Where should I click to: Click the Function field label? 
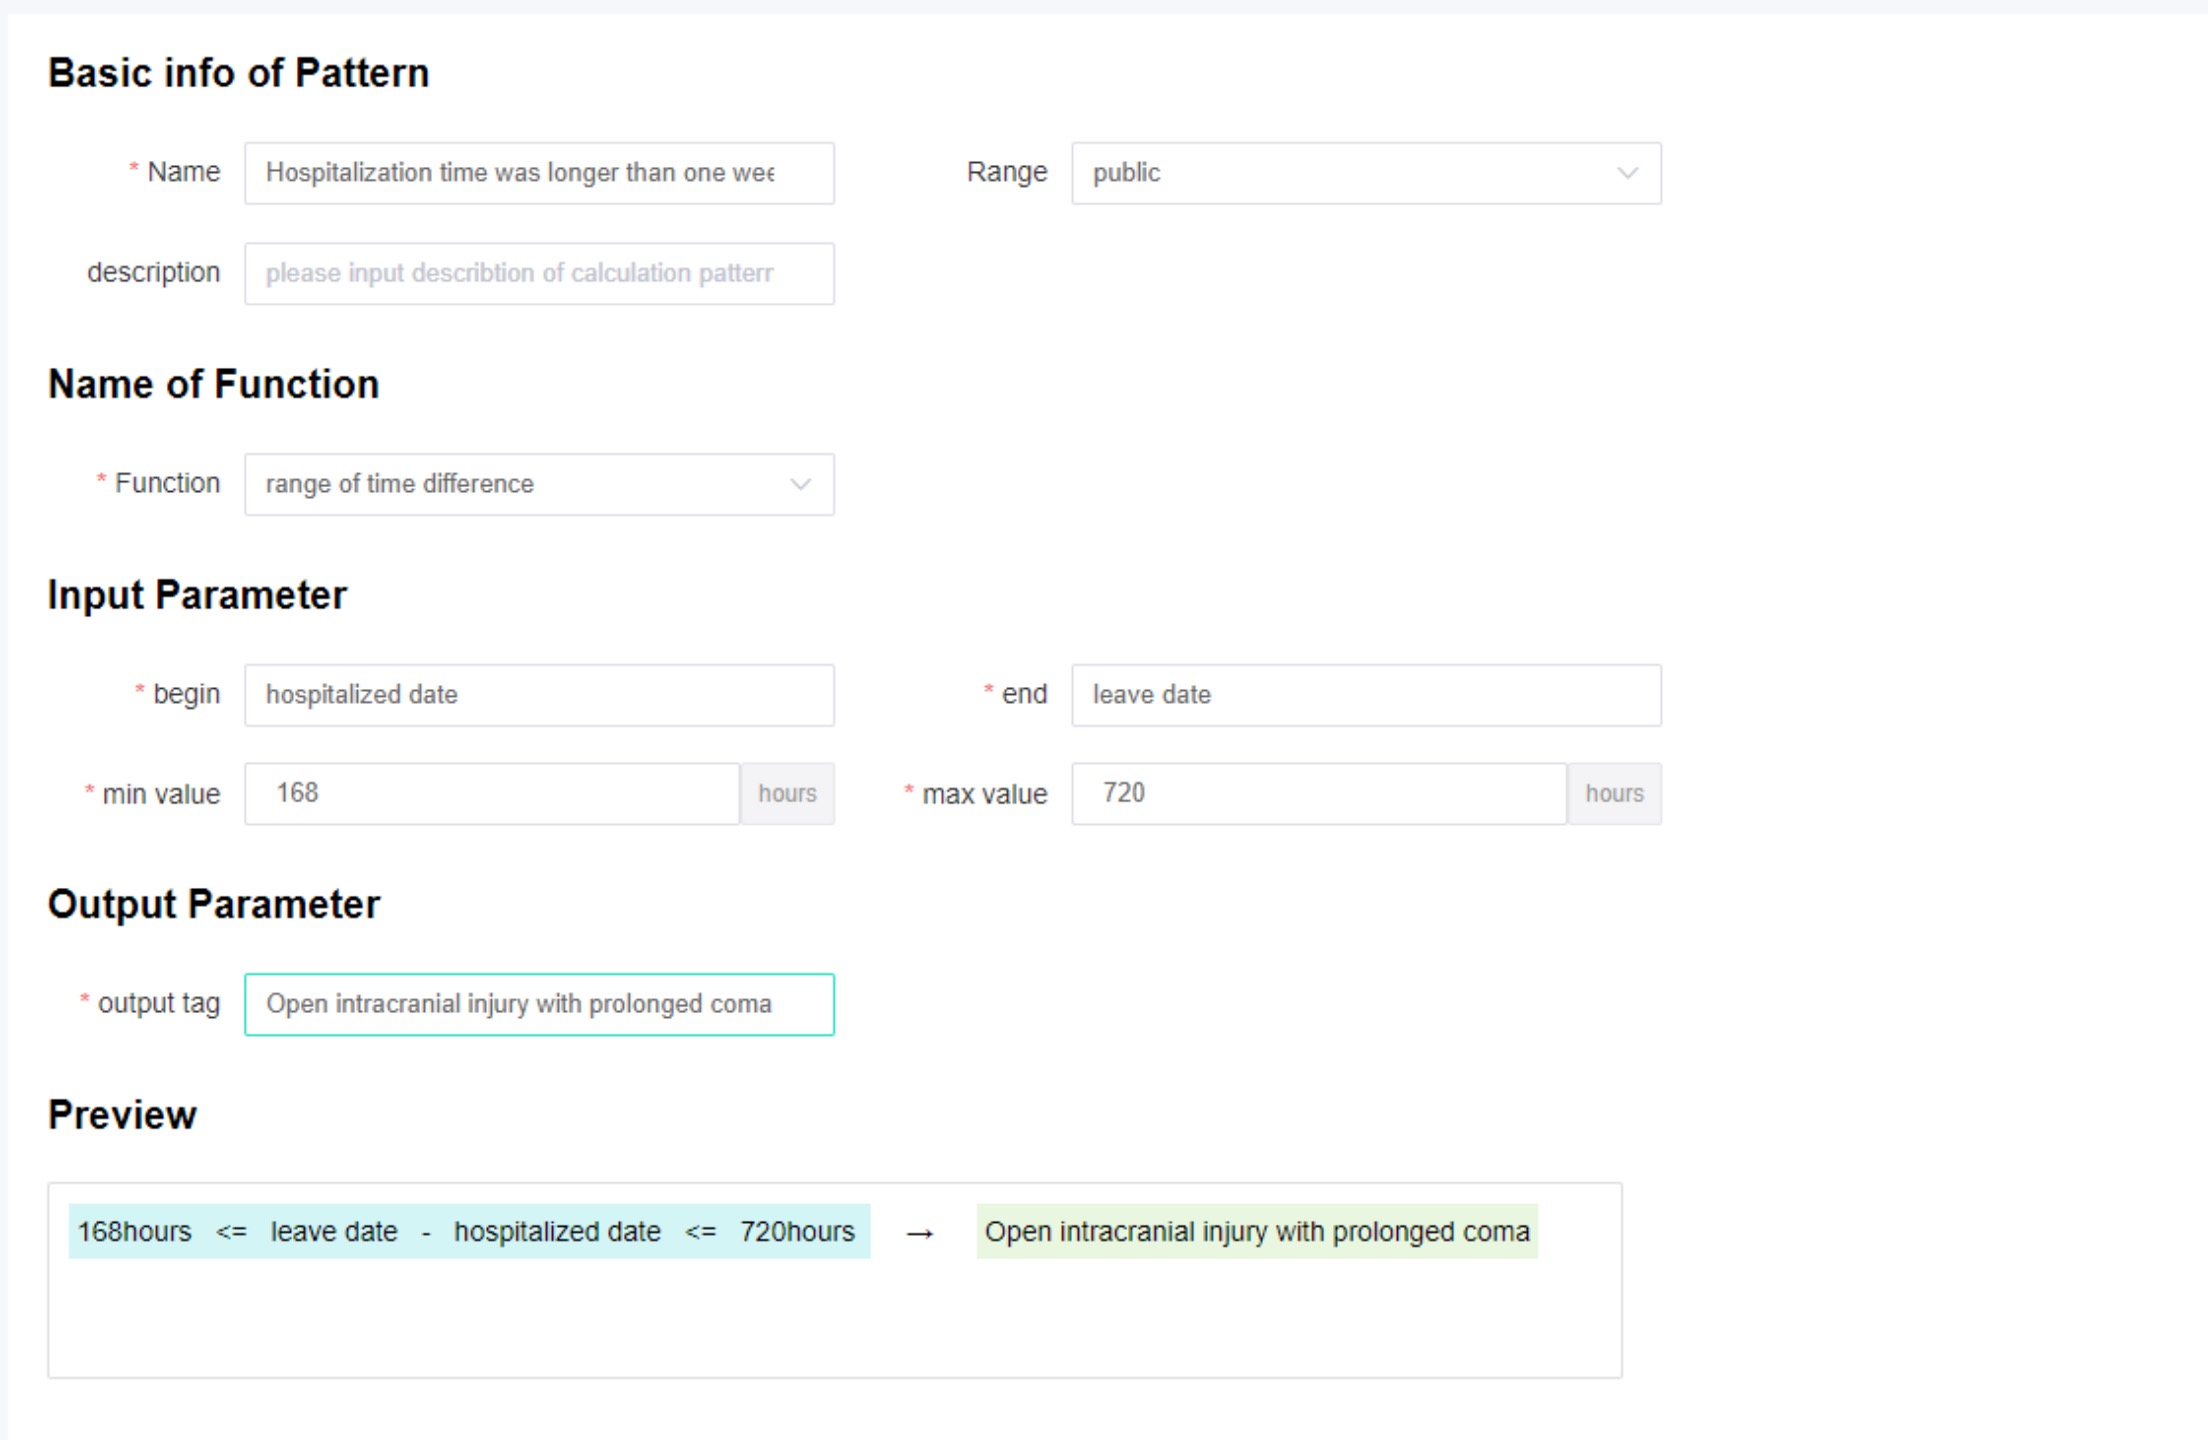click(x=167, y=483)
